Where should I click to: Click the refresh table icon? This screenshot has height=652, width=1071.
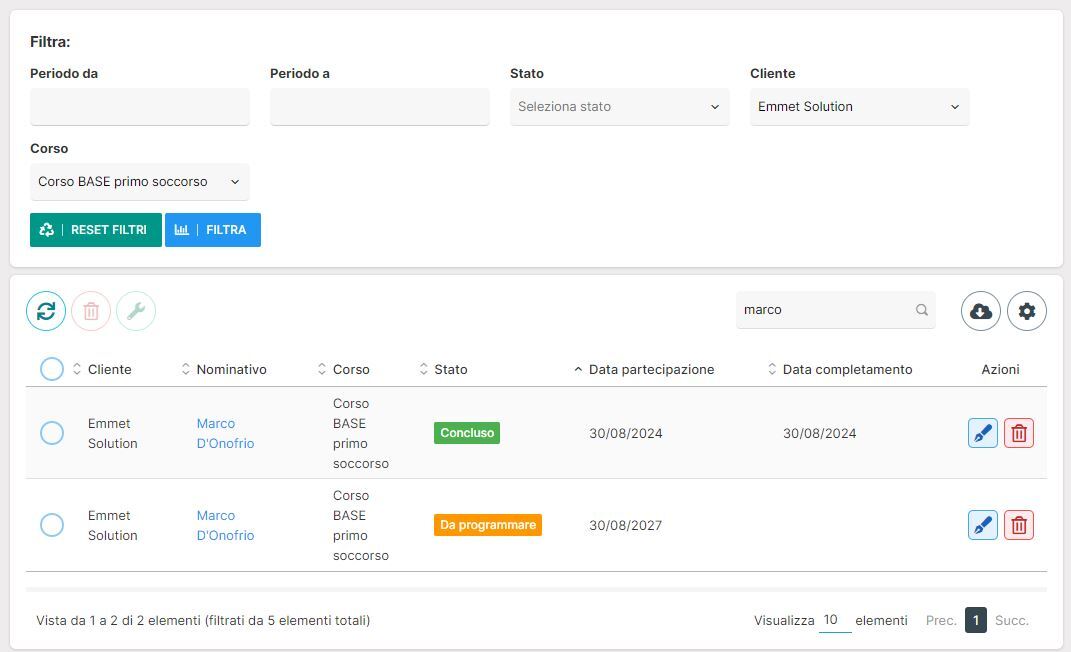coord(46,311)
